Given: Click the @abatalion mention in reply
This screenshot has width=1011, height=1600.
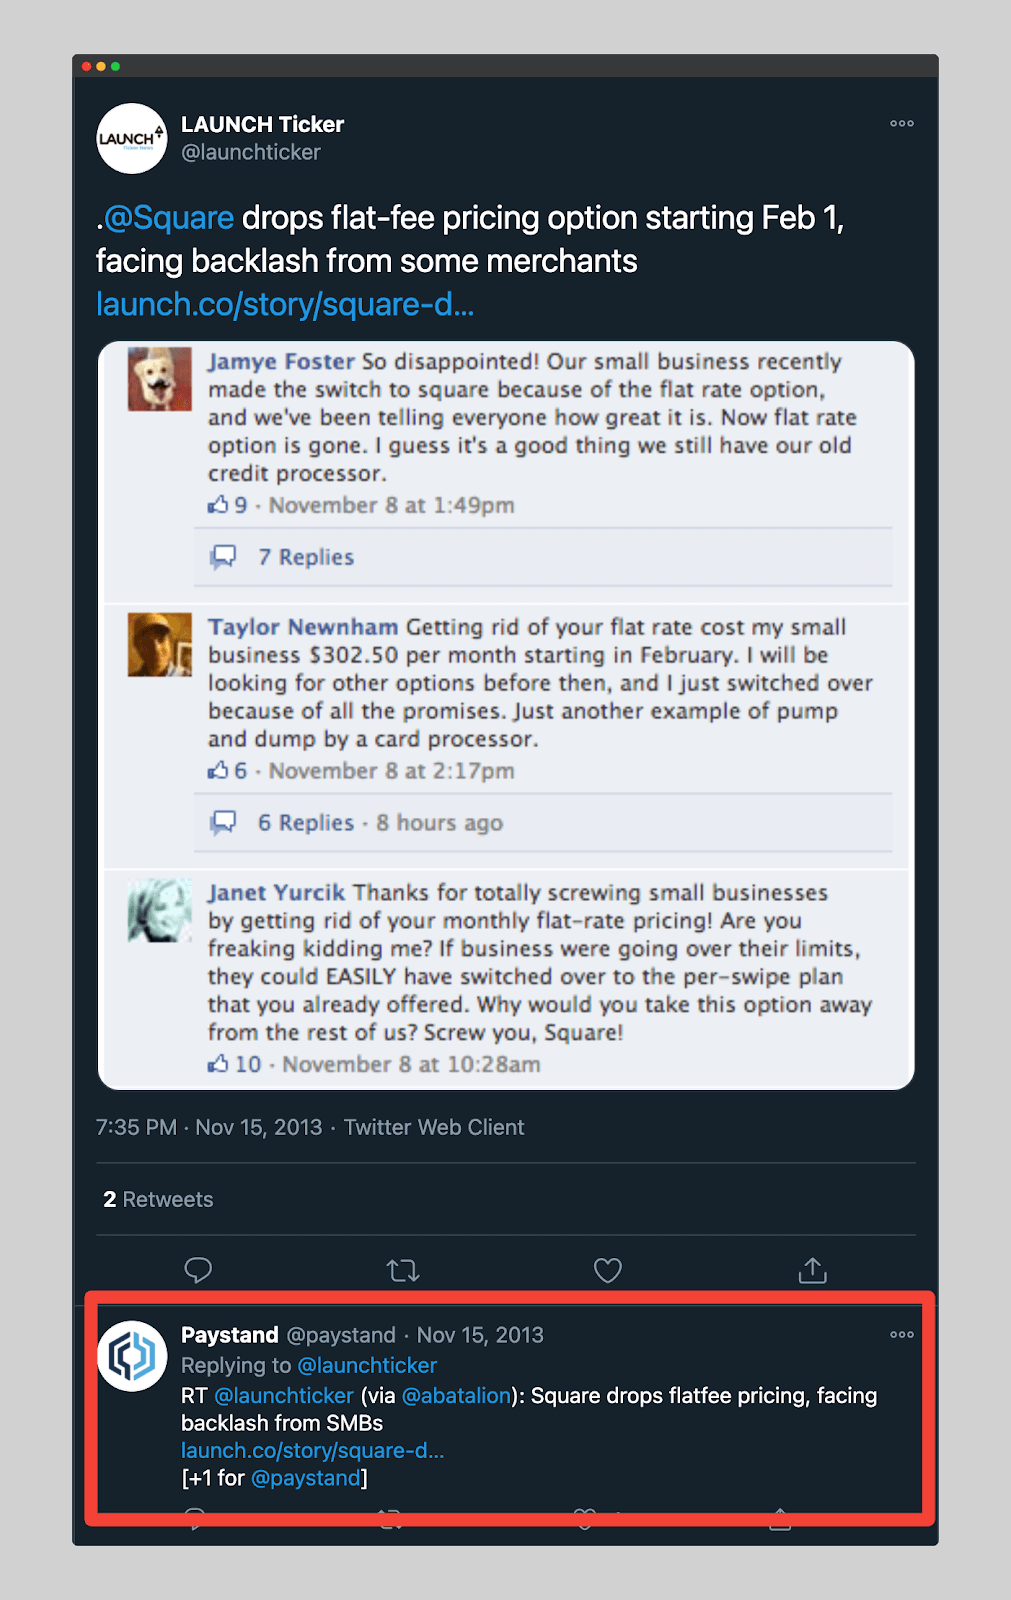Looking at the screenshot, I should click(456, 1395).
